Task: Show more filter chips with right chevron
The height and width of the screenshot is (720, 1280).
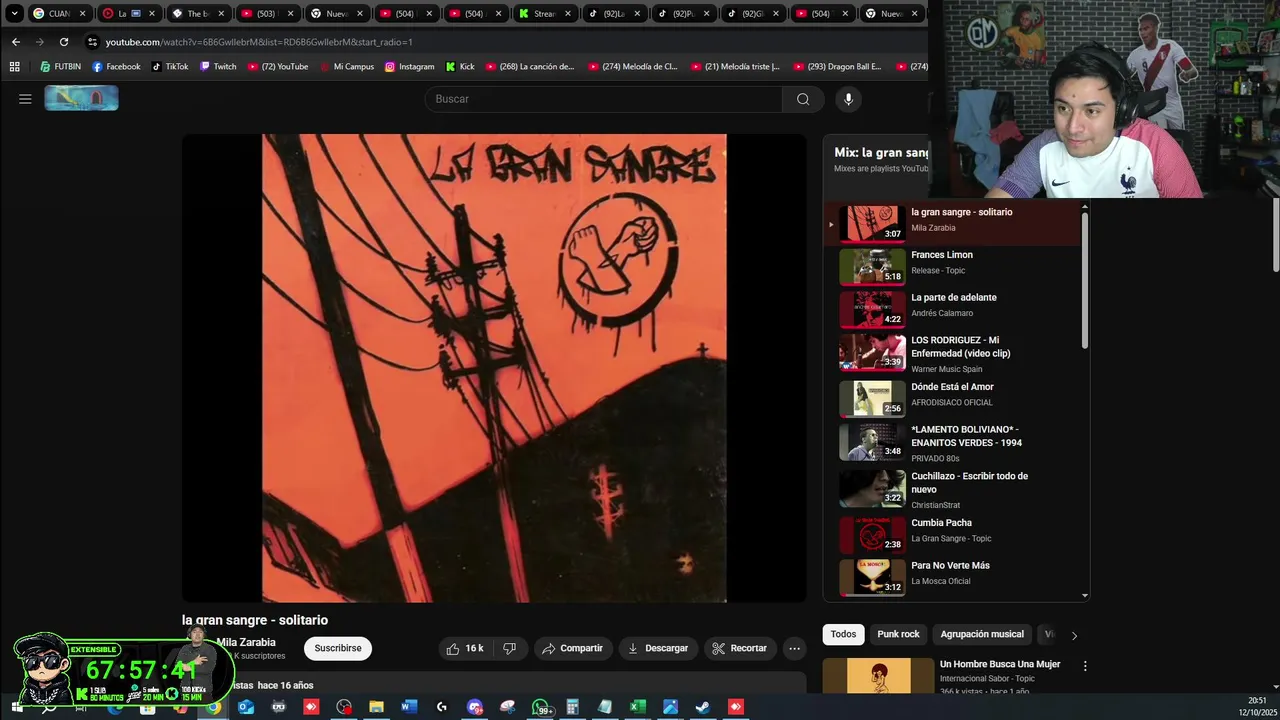Action: [1074, 635]
